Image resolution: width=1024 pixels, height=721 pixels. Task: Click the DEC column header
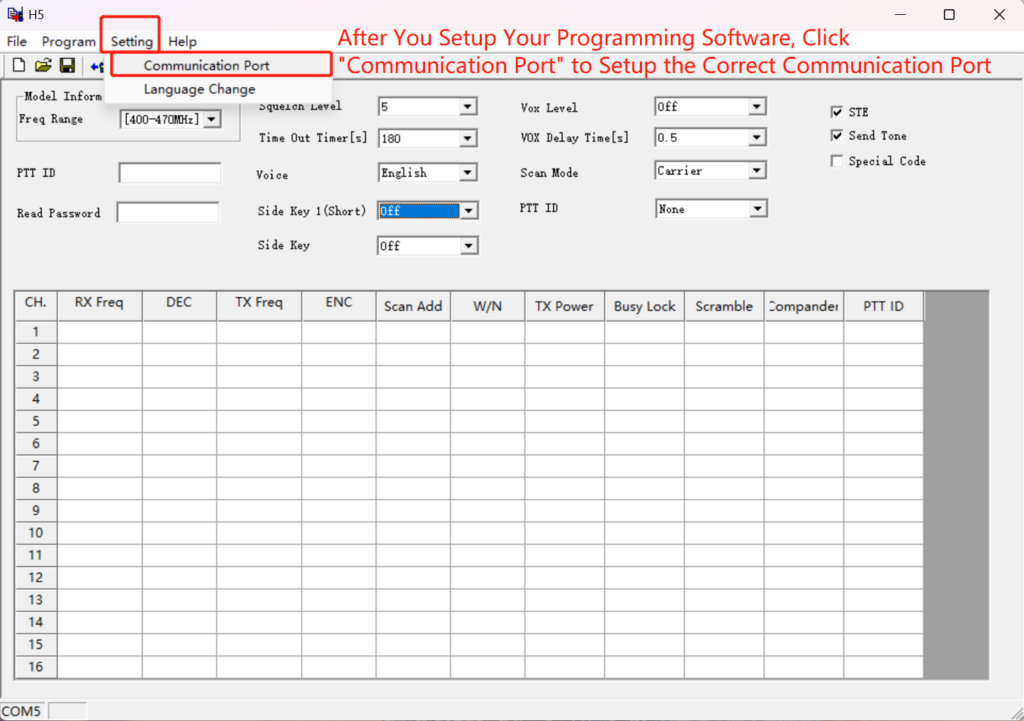(179, 305)
